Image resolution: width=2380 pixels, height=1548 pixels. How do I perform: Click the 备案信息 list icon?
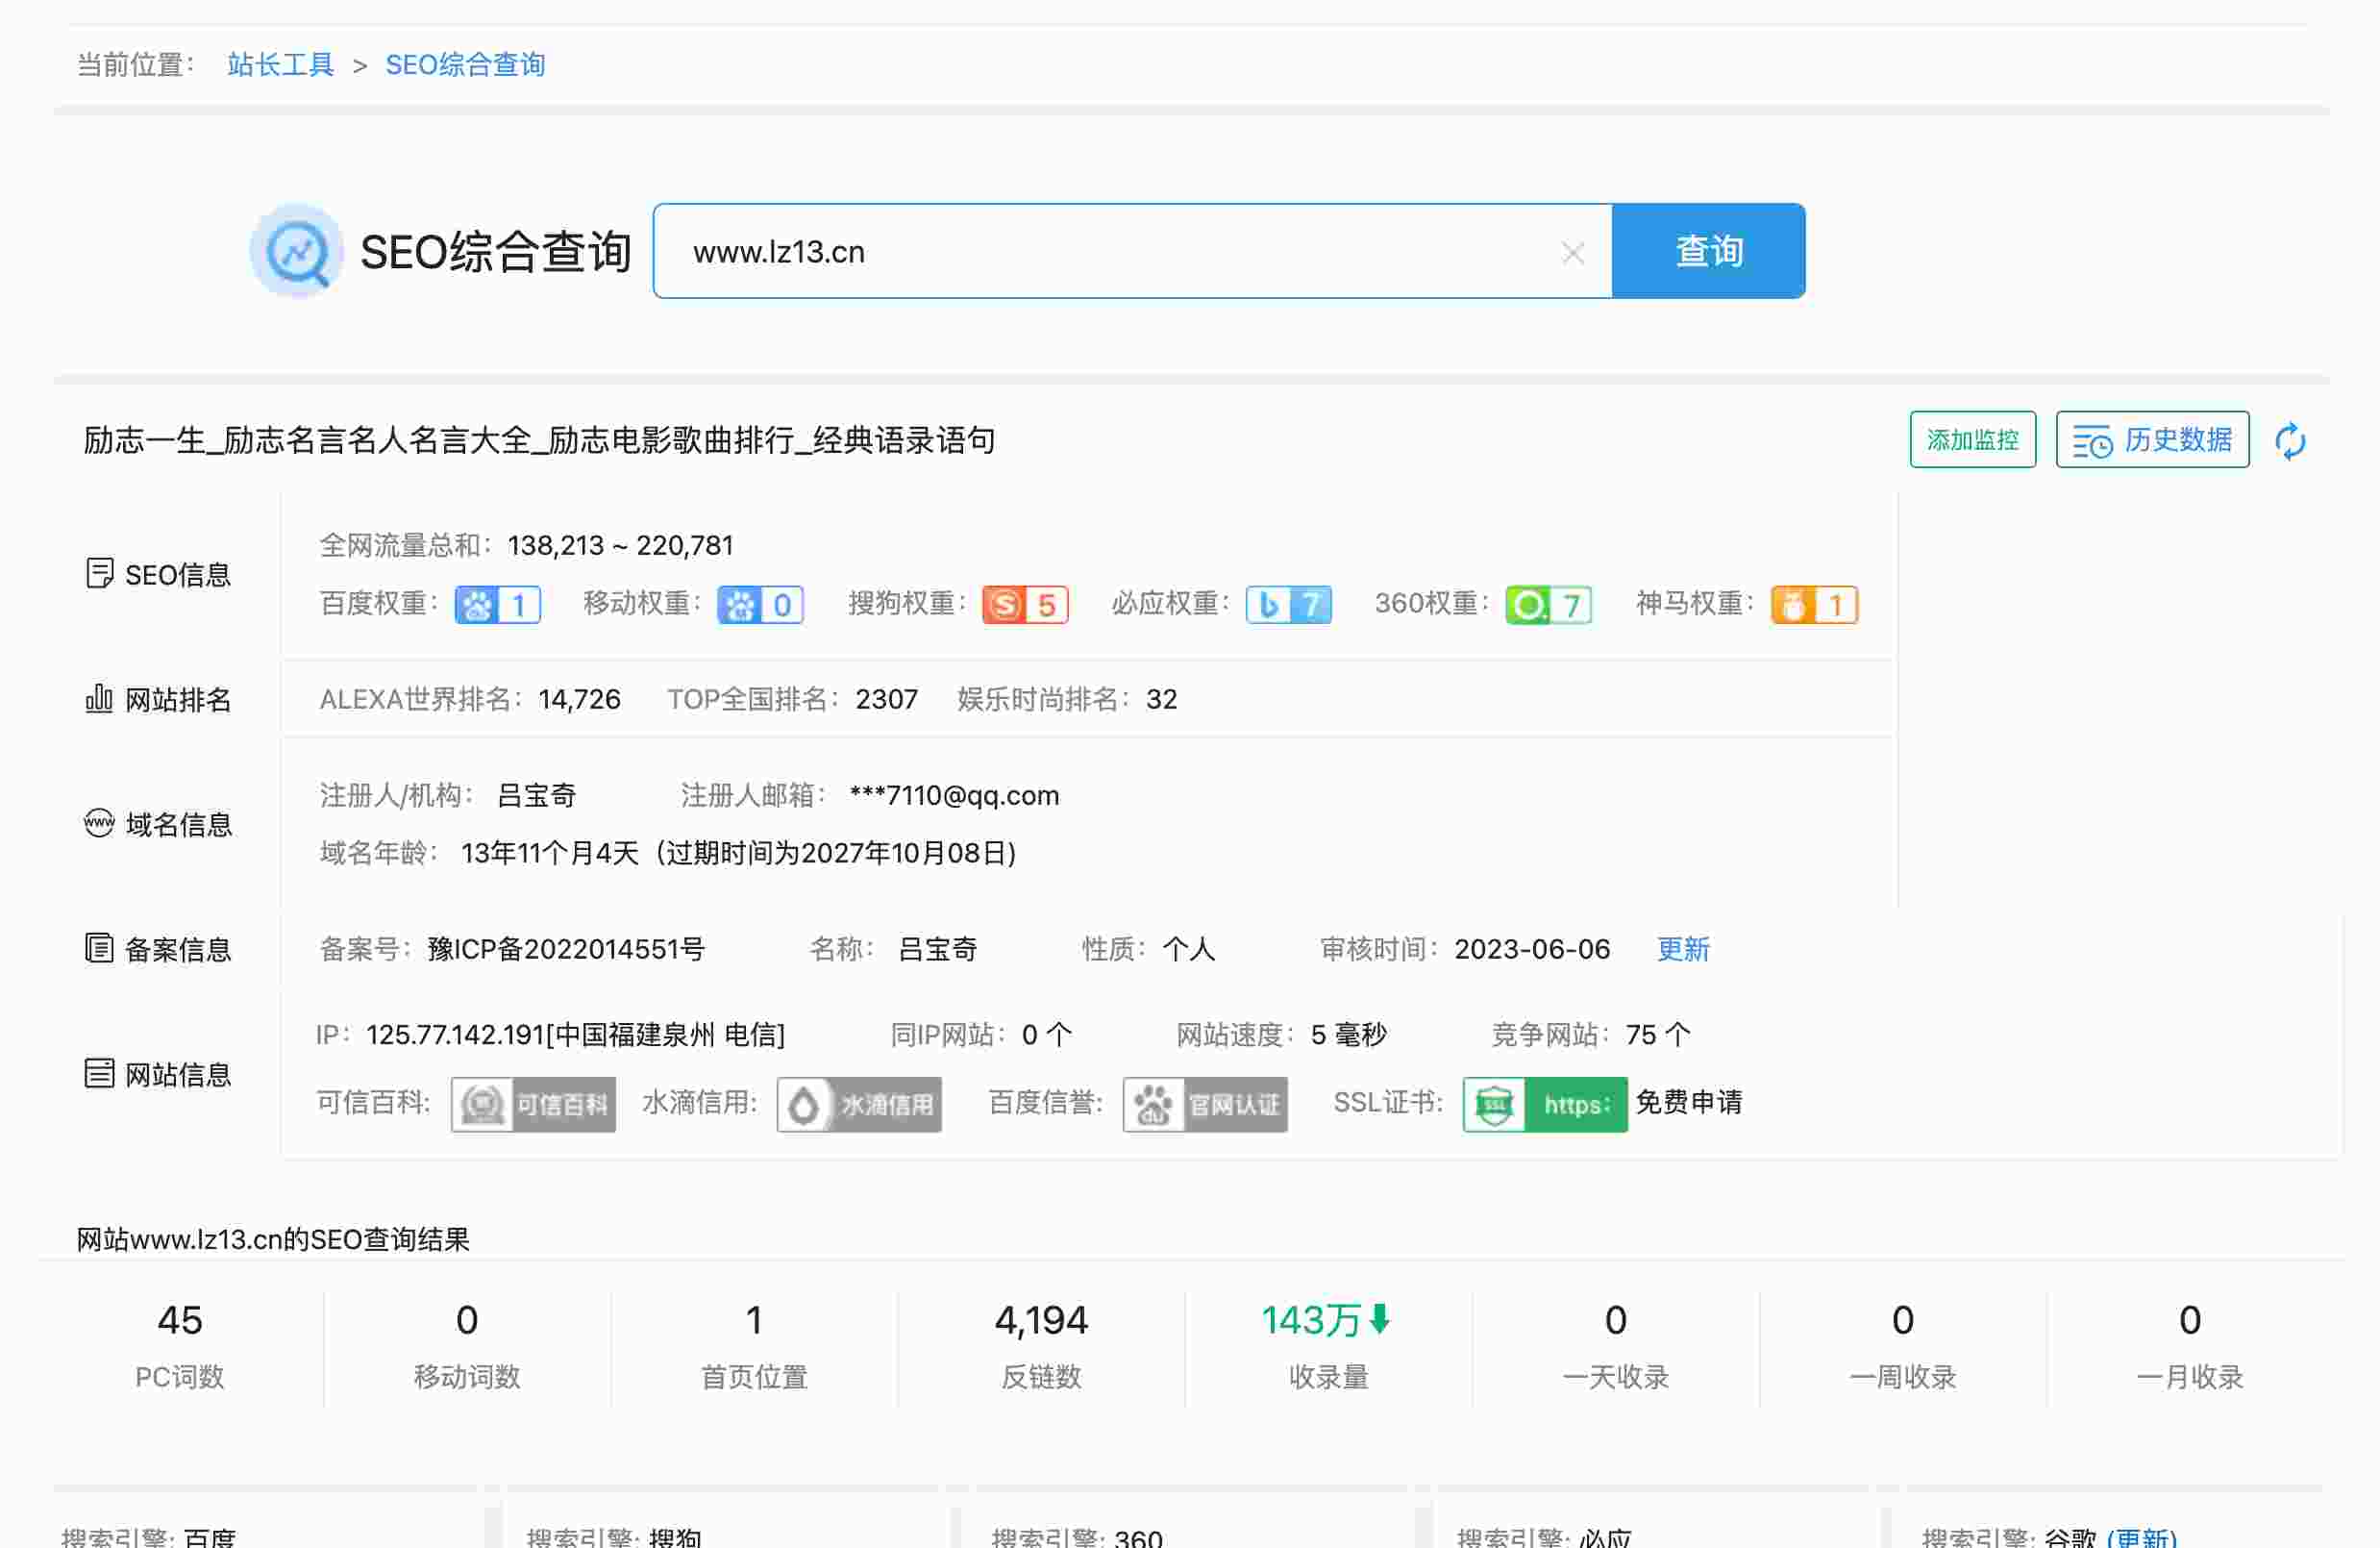point(99,948)
